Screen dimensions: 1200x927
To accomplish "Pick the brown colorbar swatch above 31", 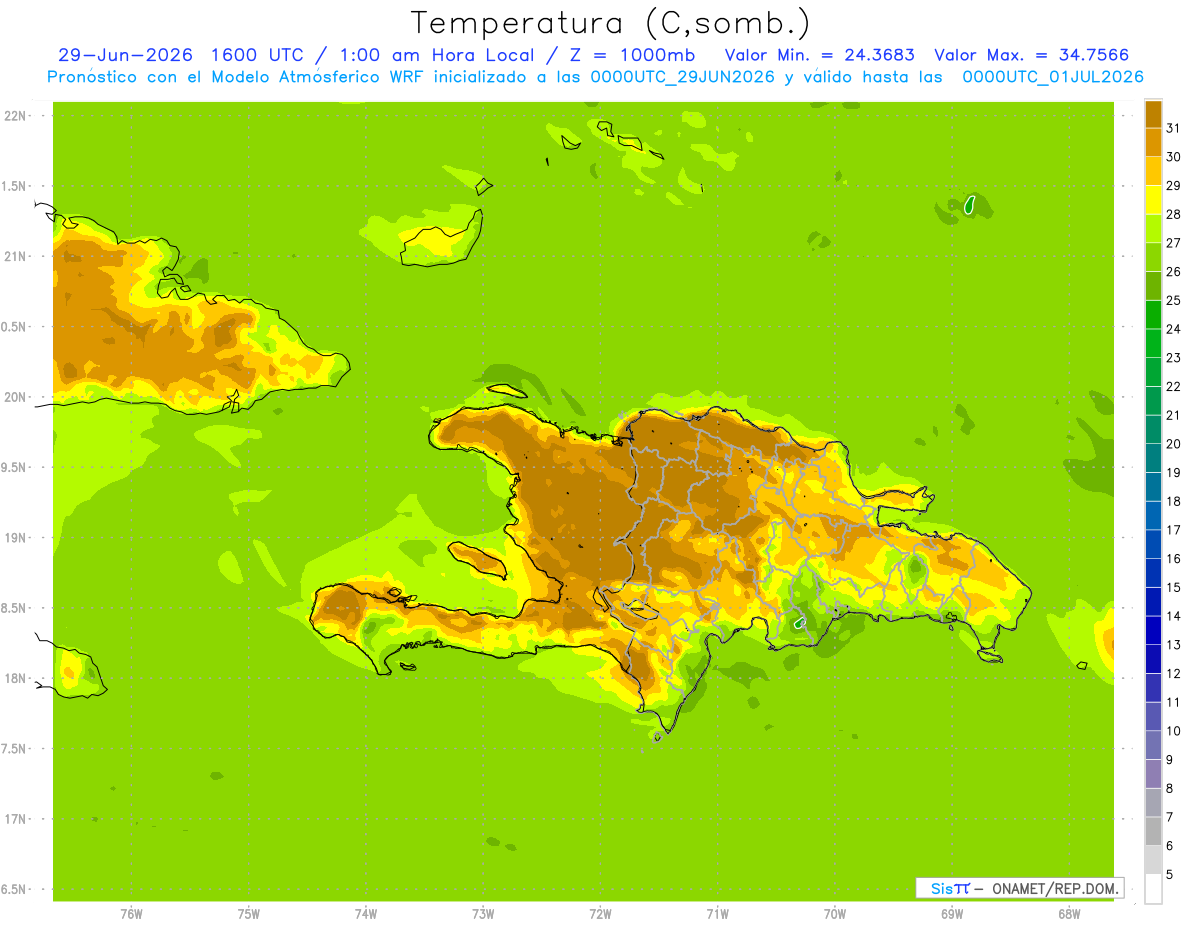I will pyautogui.click(x=1153, y=113).
